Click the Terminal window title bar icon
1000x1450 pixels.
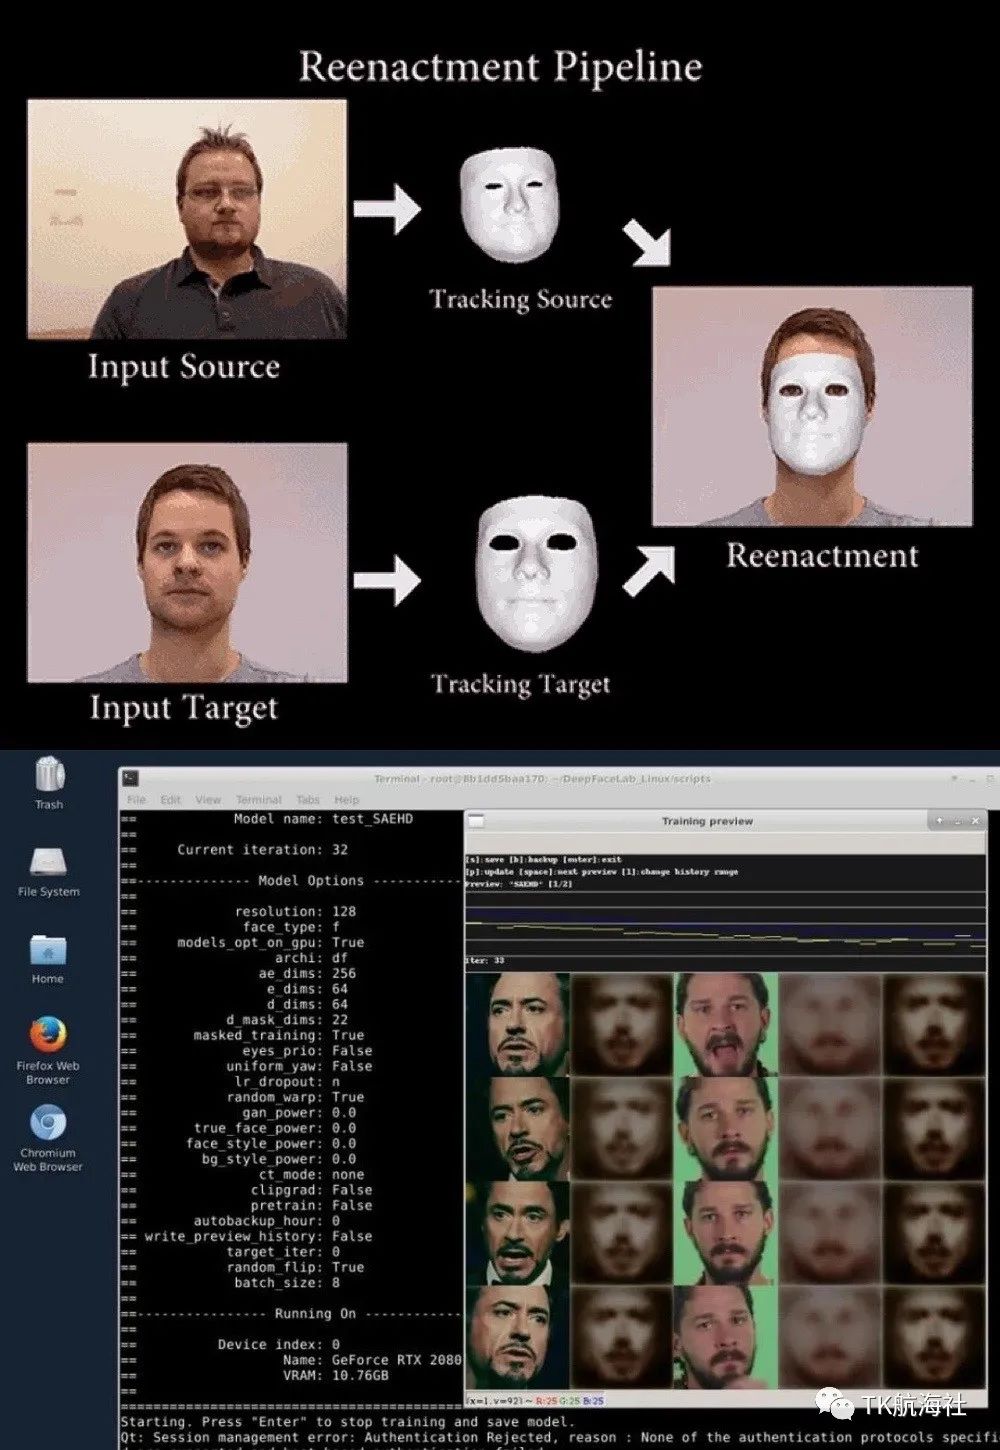tap(131, 778)
